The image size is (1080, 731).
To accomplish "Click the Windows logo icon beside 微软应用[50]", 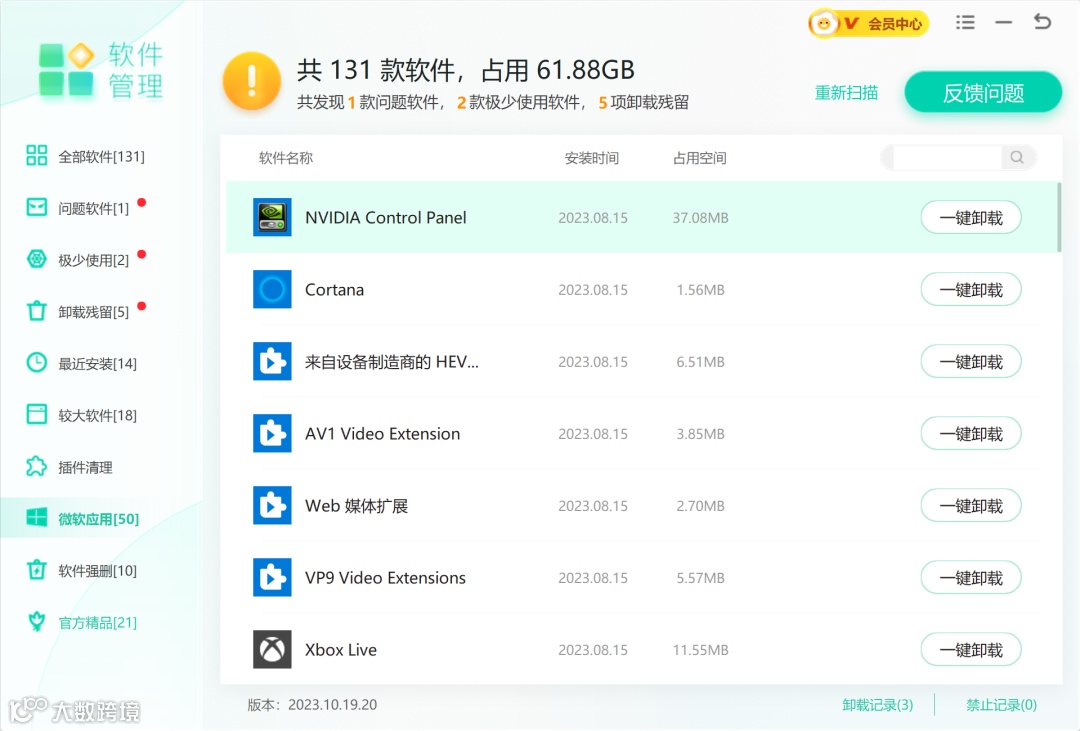I will point(37,518).
